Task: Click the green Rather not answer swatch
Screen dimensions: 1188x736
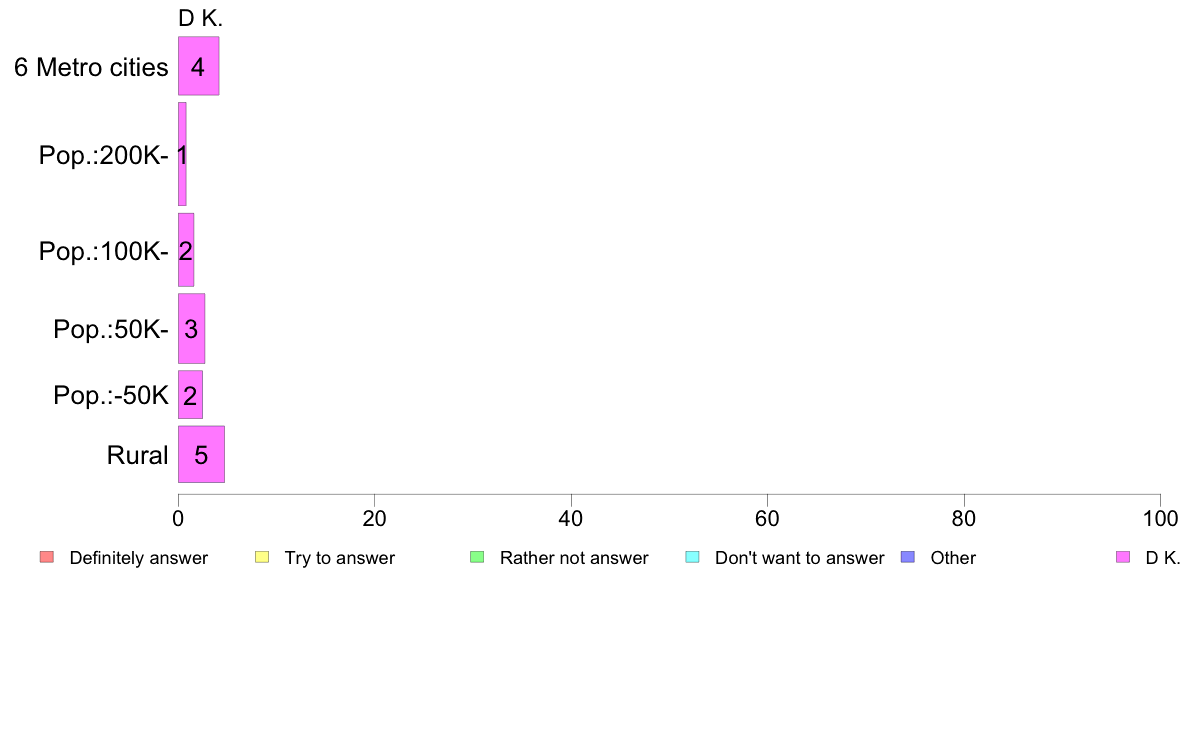Action: click(x=477, y=557)
